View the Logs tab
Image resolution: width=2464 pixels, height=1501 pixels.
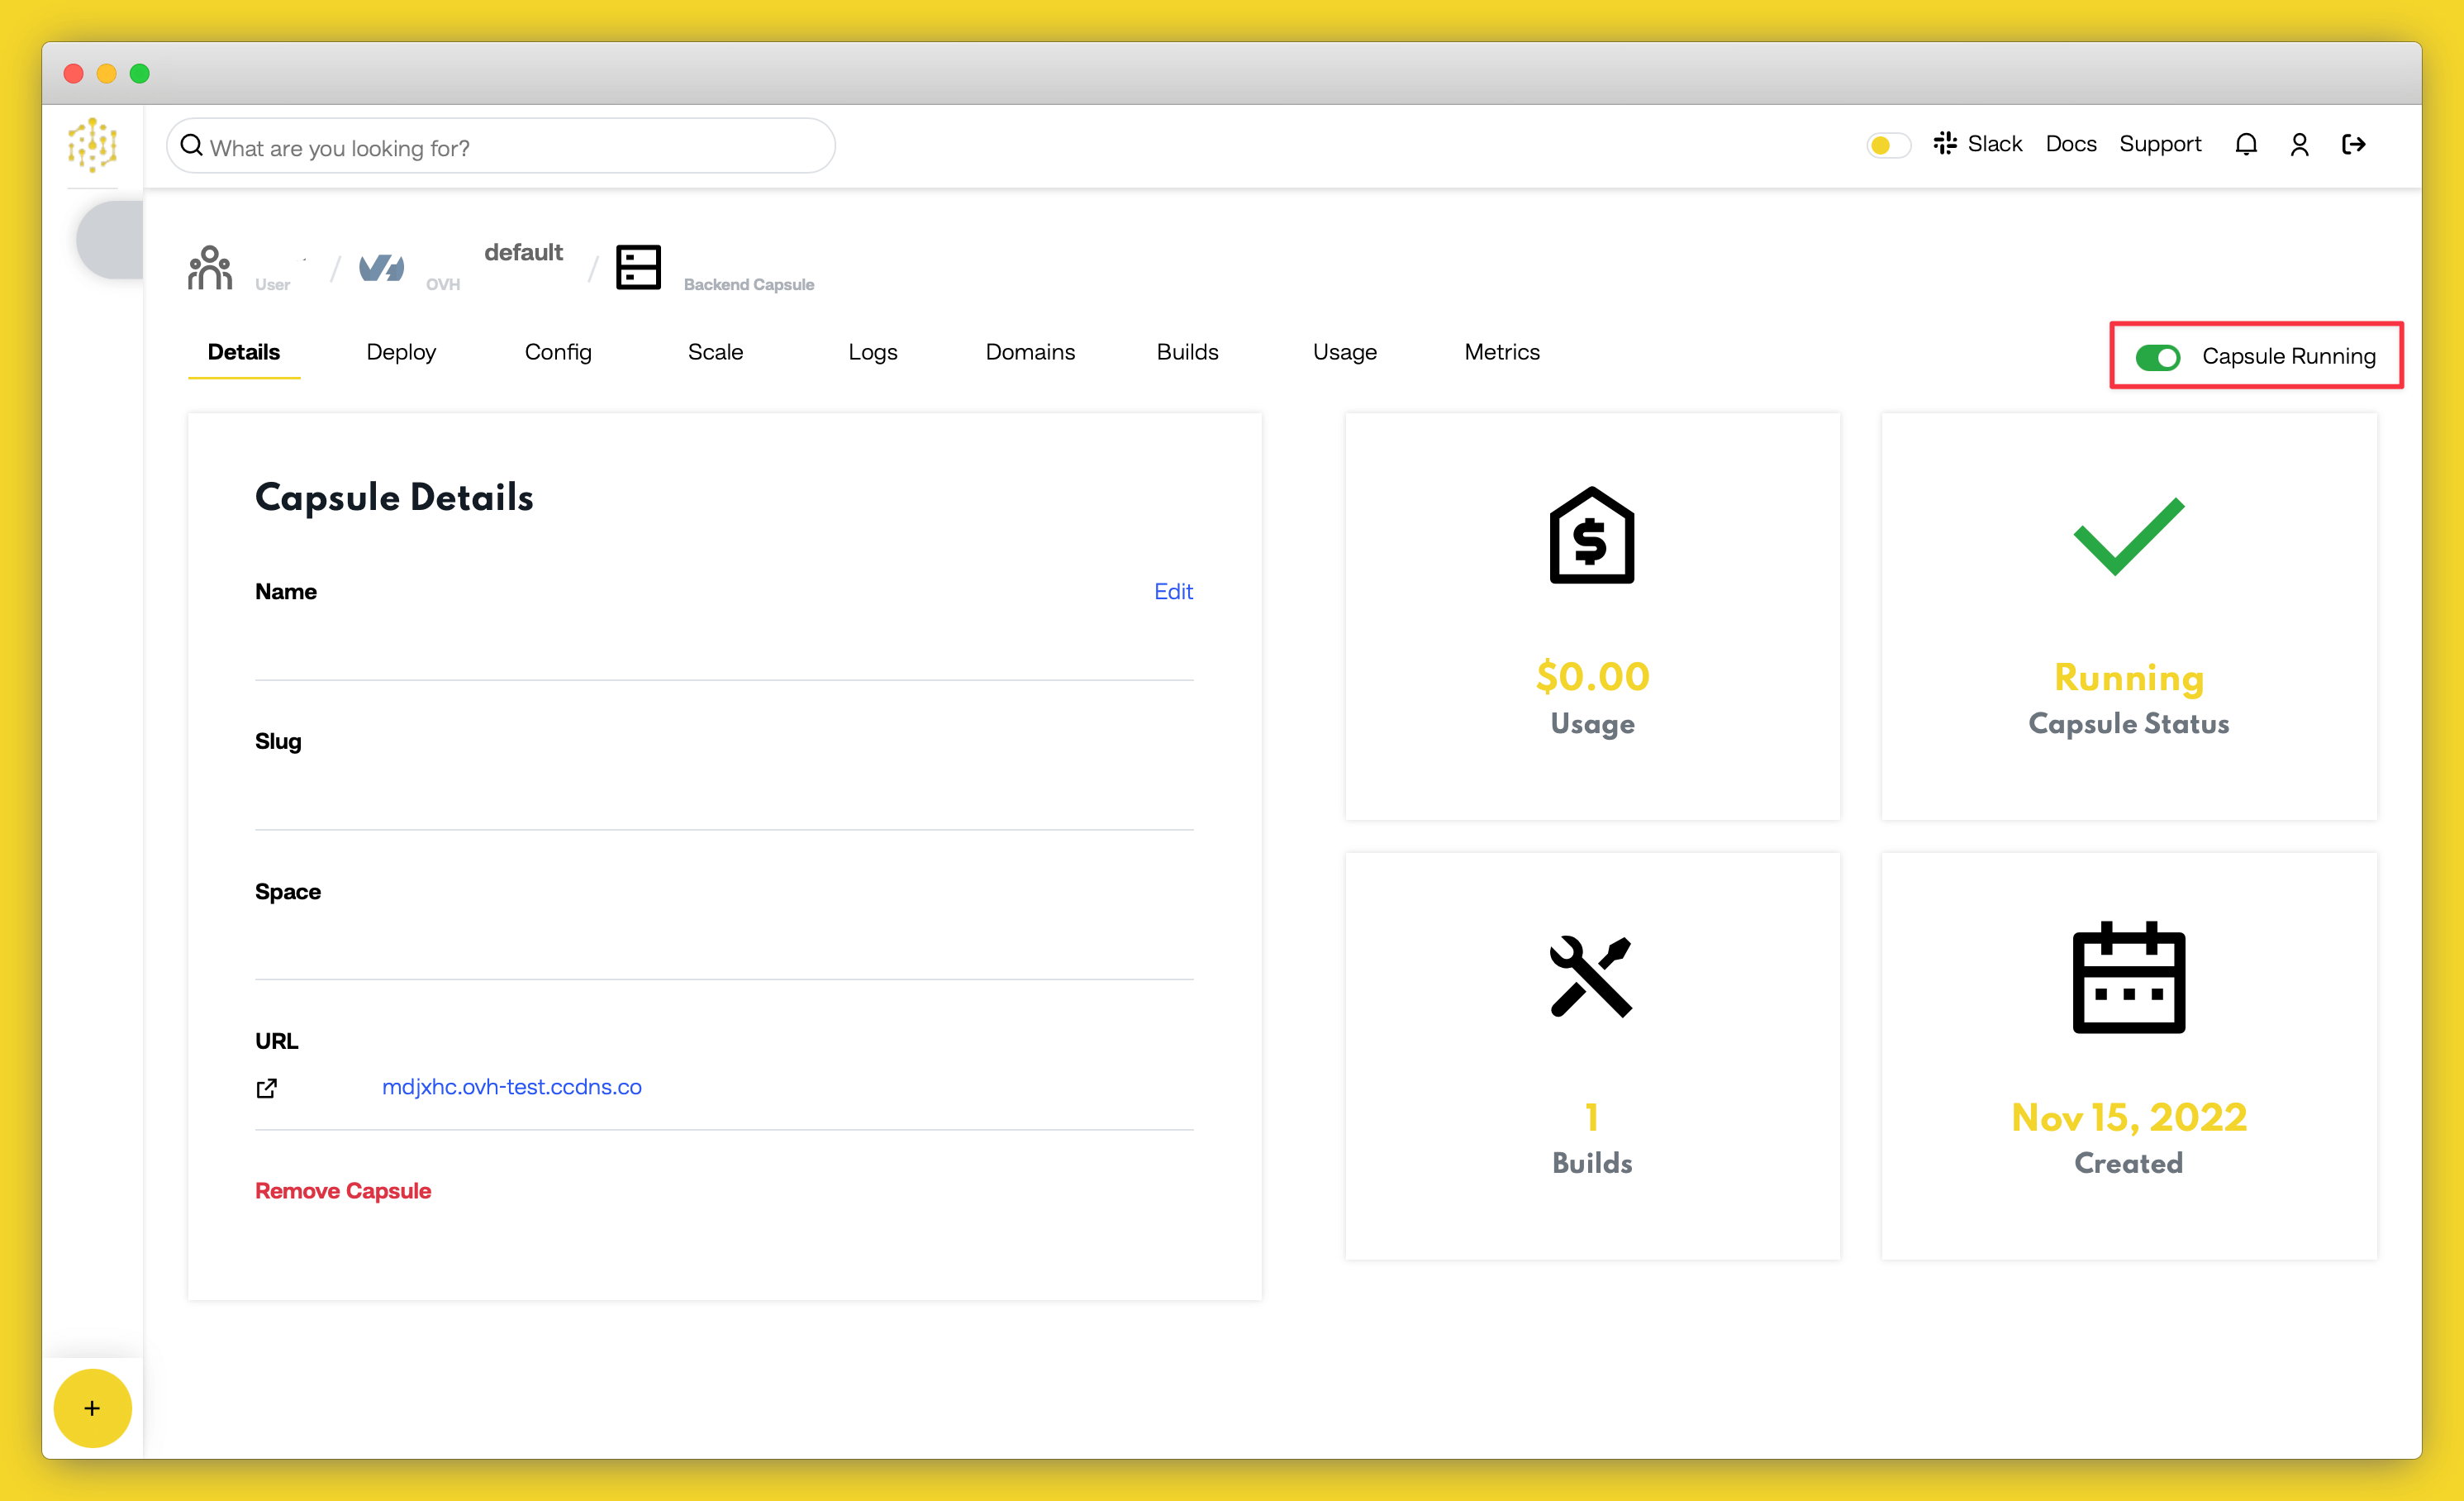(x=872, y=352)
